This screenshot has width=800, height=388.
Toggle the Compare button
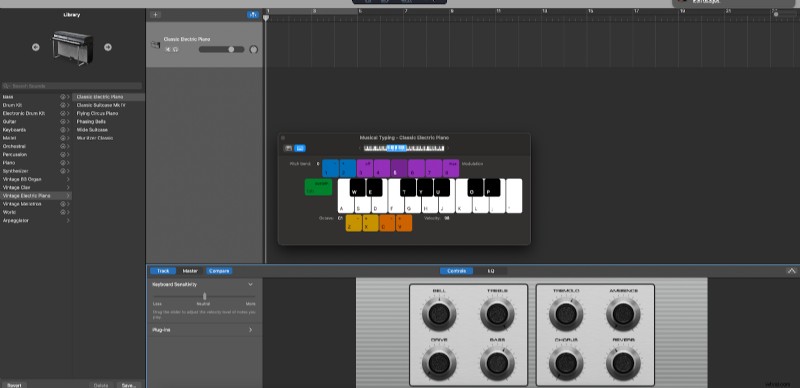pyautogui.click(x=219, y=271)
